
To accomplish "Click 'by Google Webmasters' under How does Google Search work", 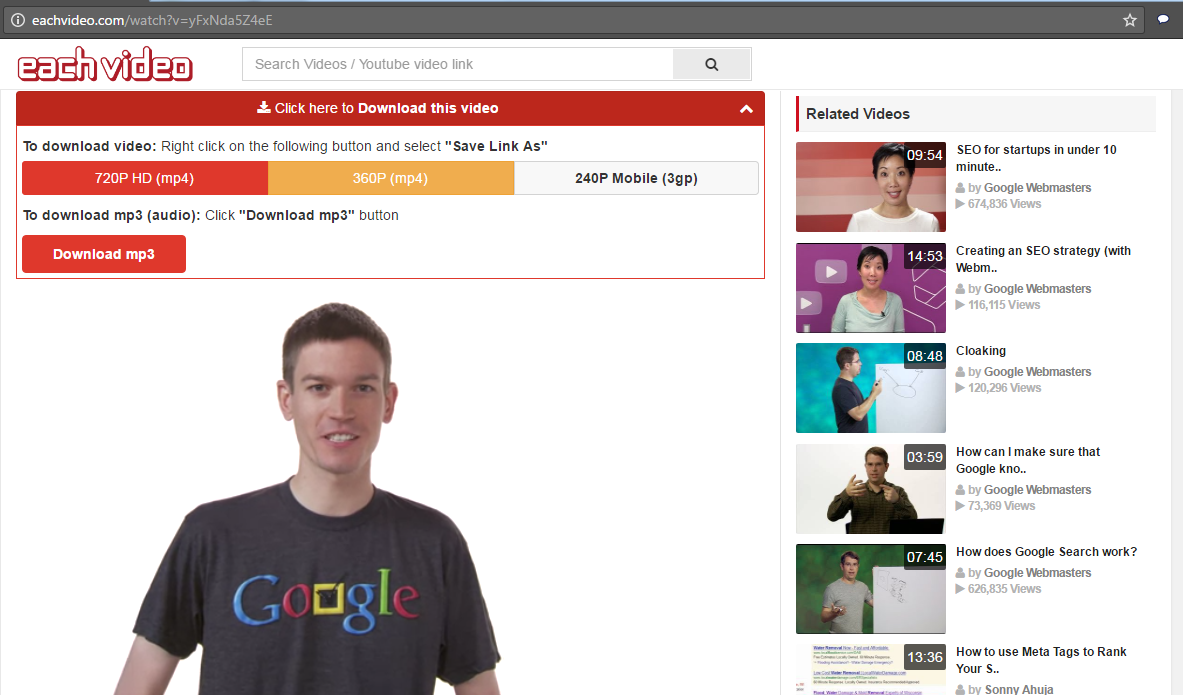I will [x=1024, y=573].
